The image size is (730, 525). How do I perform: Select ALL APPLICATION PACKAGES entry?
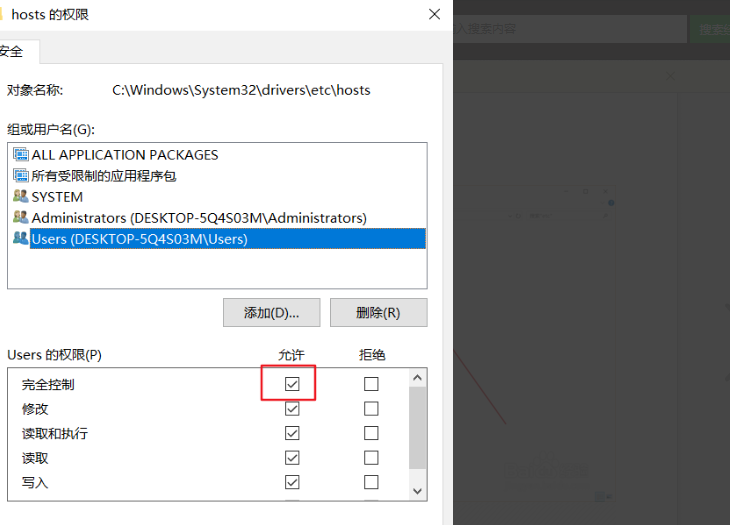(x=124, y=155)
